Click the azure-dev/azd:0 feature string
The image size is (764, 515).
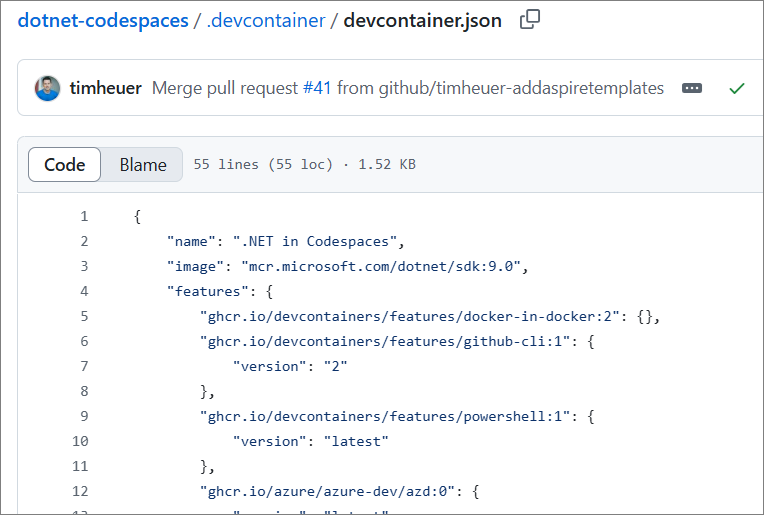327,492
